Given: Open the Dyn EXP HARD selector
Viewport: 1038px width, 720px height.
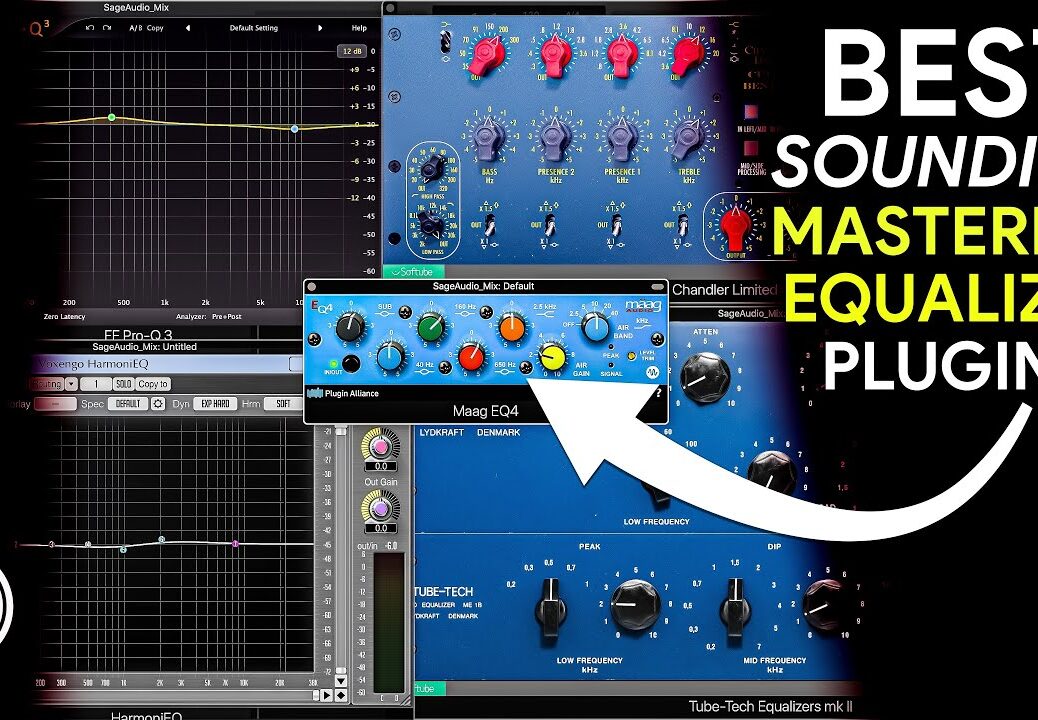Looking at the screenshot, I should point(215,404).
